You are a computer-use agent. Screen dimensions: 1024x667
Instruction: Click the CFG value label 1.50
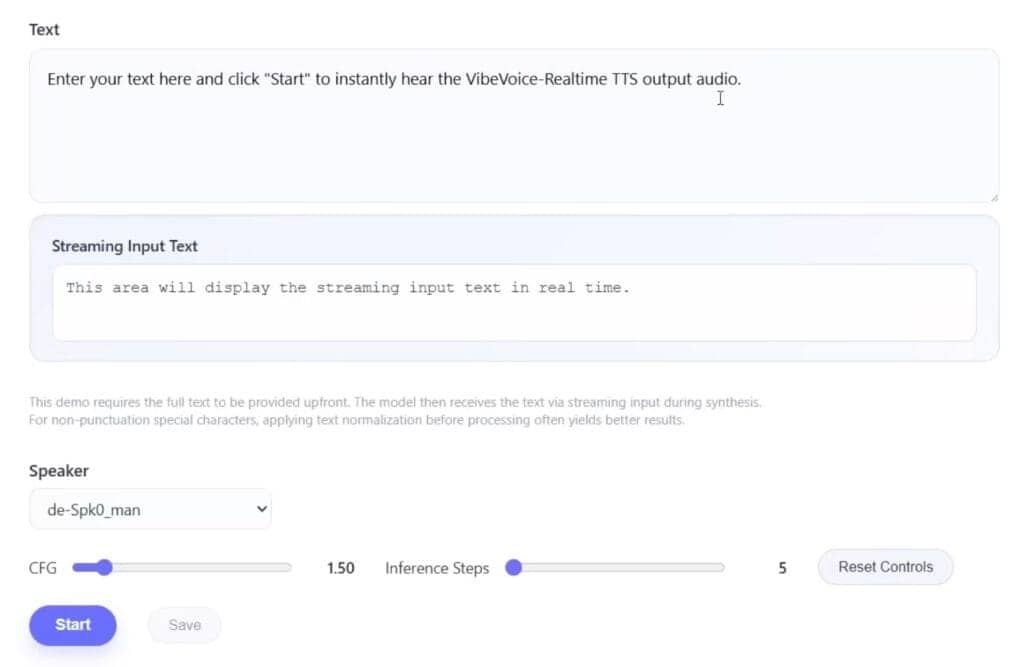tap(341, 567)
